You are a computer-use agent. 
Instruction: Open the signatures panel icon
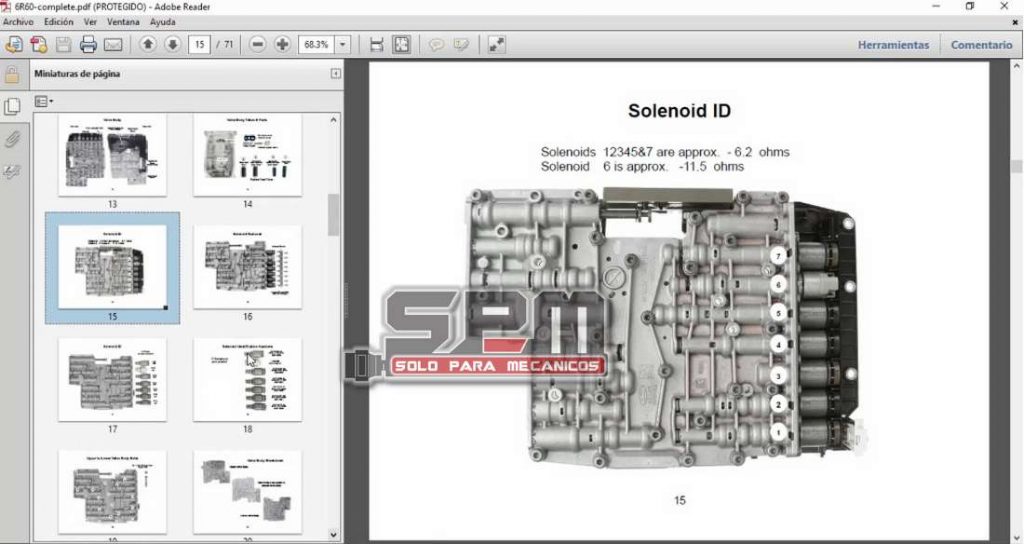coord(12,171)
